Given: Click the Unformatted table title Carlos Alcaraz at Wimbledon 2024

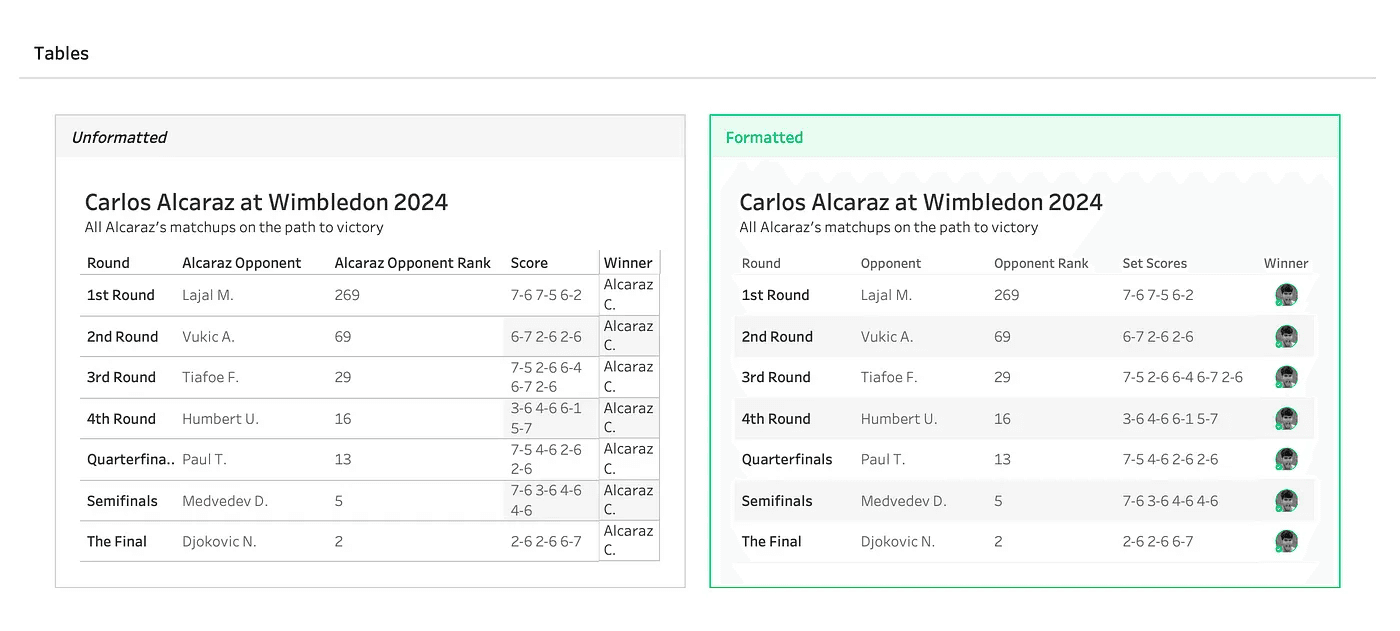Looking at the screenshot, I should [266, 202].
